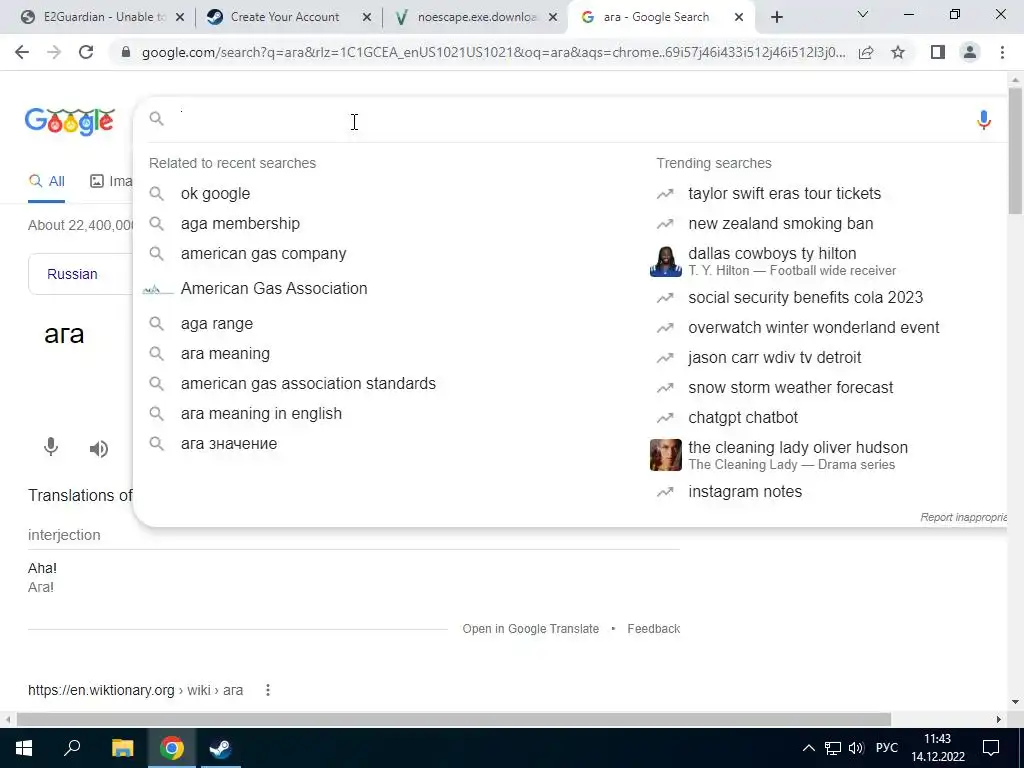Open the Chrome profile avatar
The image size is (1024, 768).
(x=970, y=52)
